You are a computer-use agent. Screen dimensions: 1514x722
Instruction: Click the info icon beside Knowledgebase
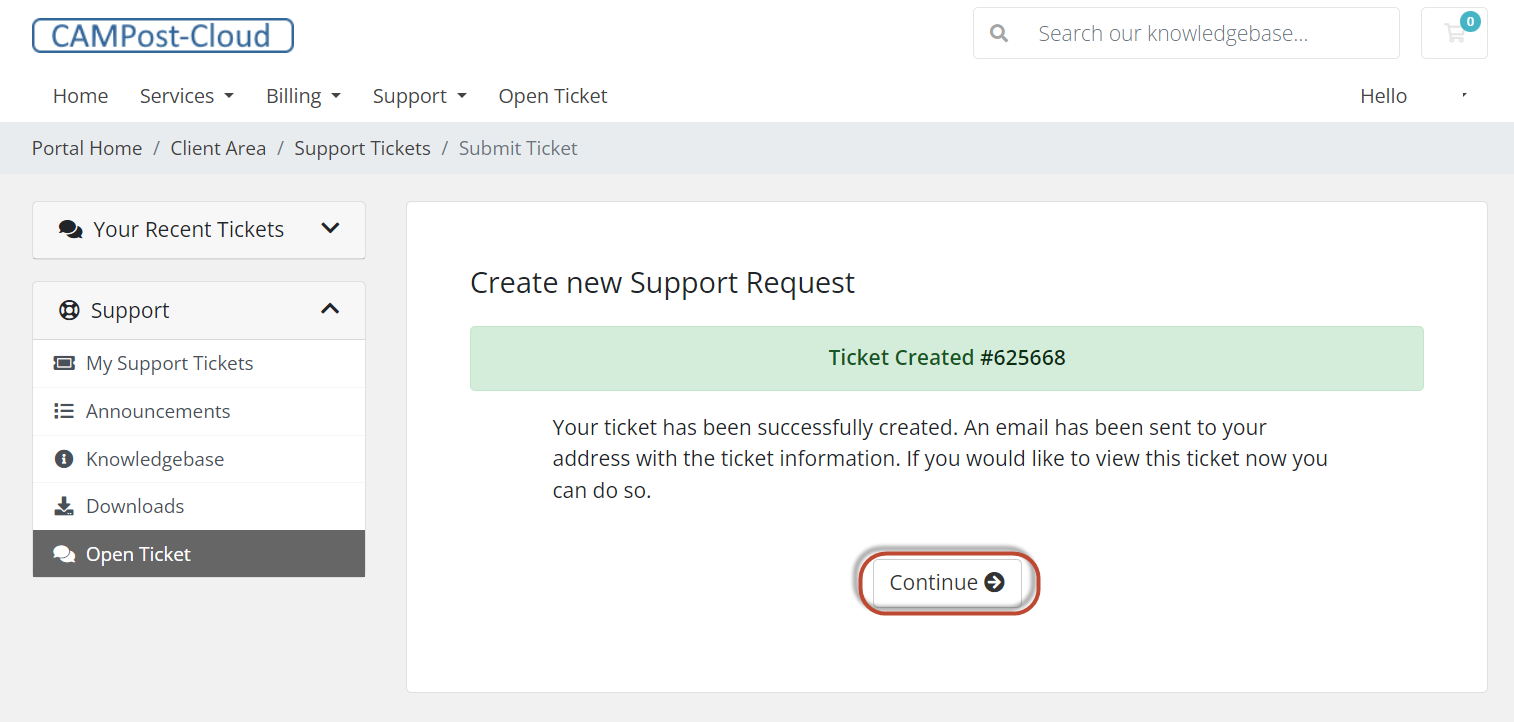click(64, 459)
